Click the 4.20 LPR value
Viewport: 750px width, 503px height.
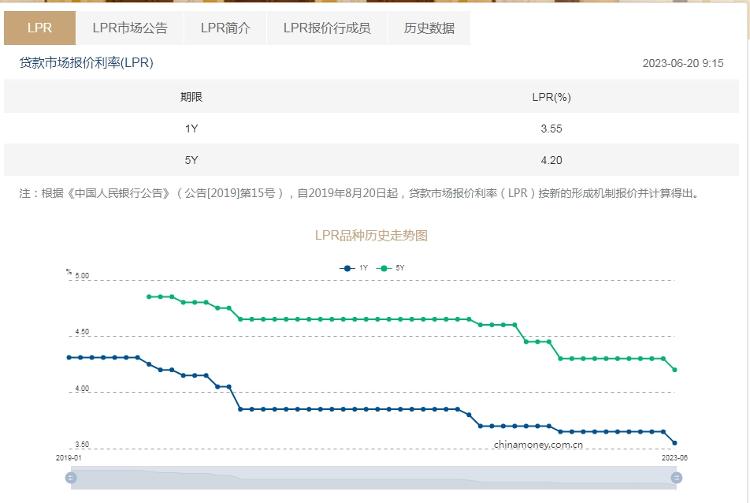tap(551, 160)
